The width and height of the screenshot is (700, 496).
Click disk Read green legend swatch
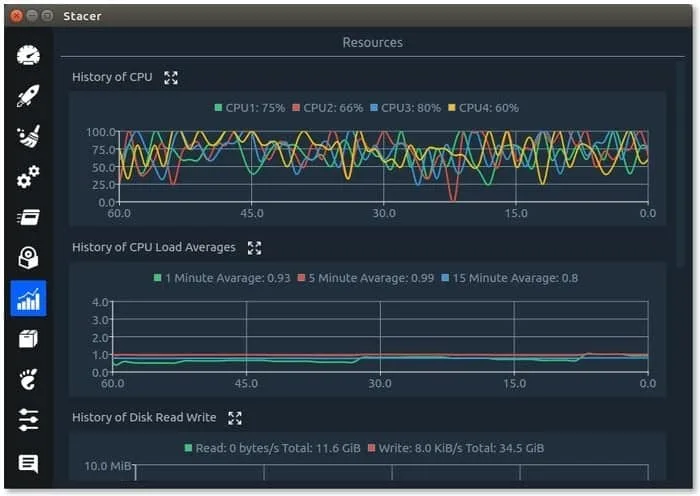tap(188, 448)
